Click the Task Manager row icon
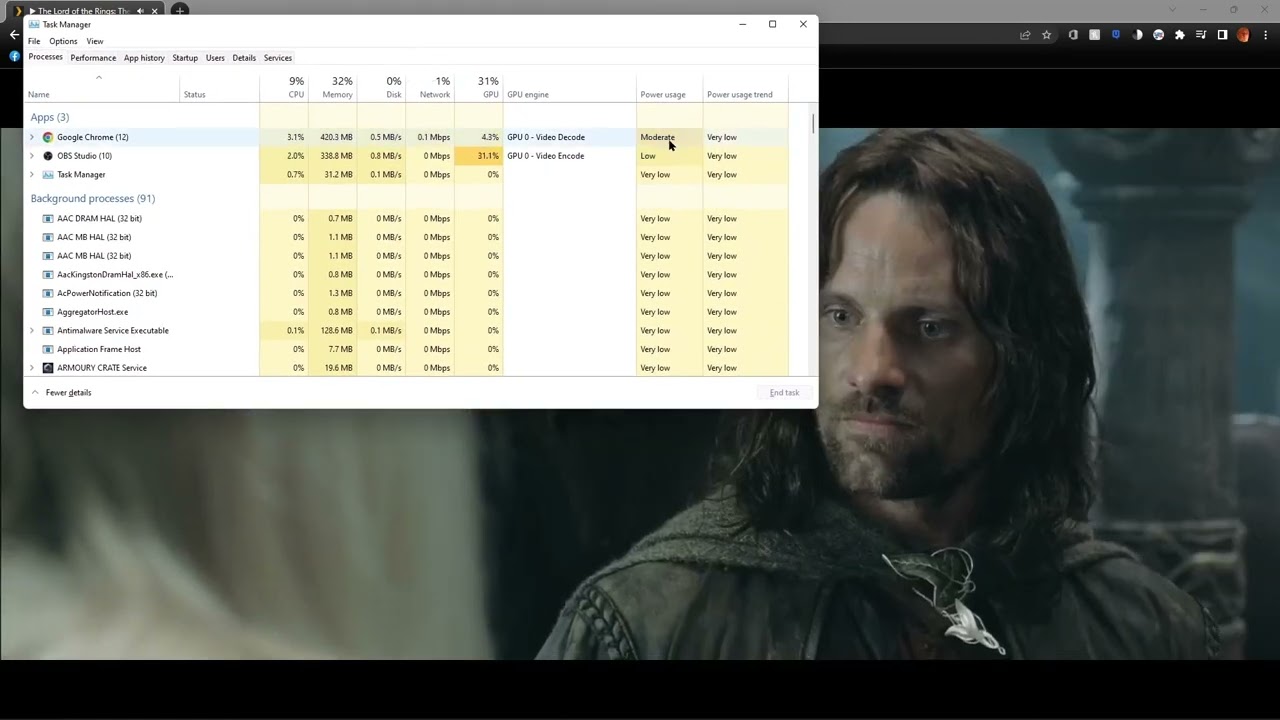 pos(48,174)
